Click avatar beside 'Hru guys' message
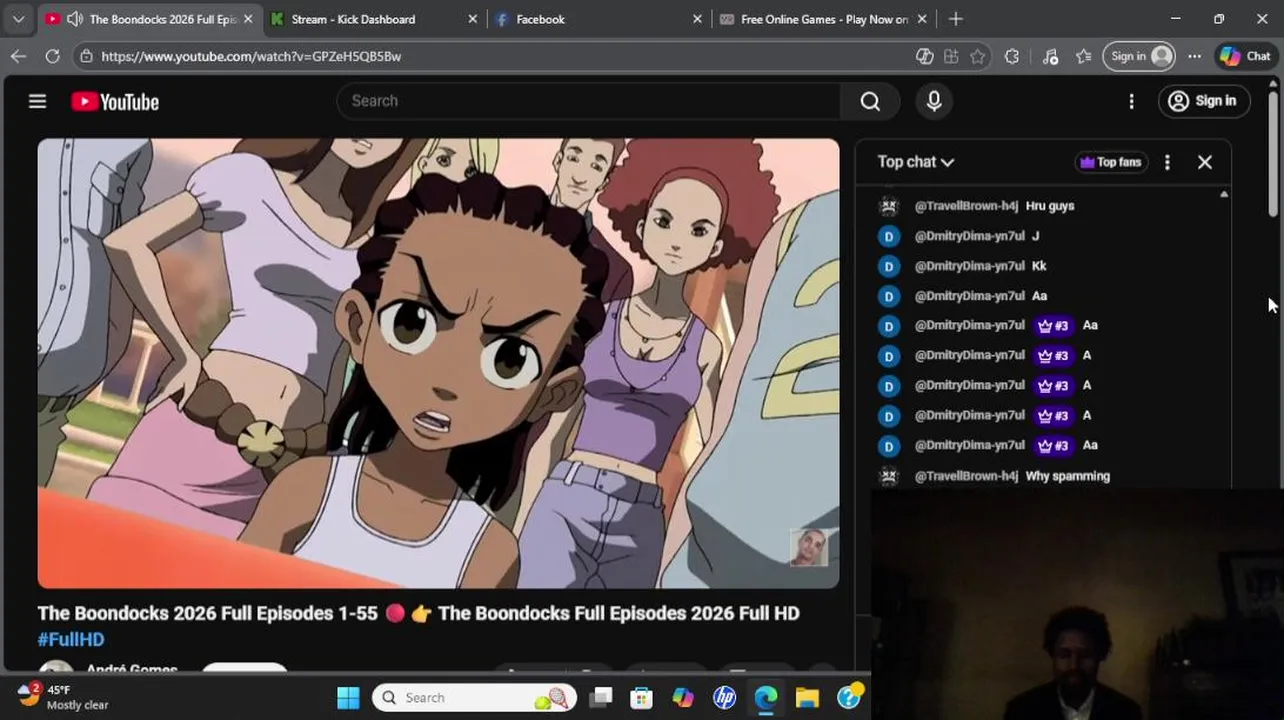Image resolution: width=1284 pixels, height=720 pixels. (x=889, y=206)
